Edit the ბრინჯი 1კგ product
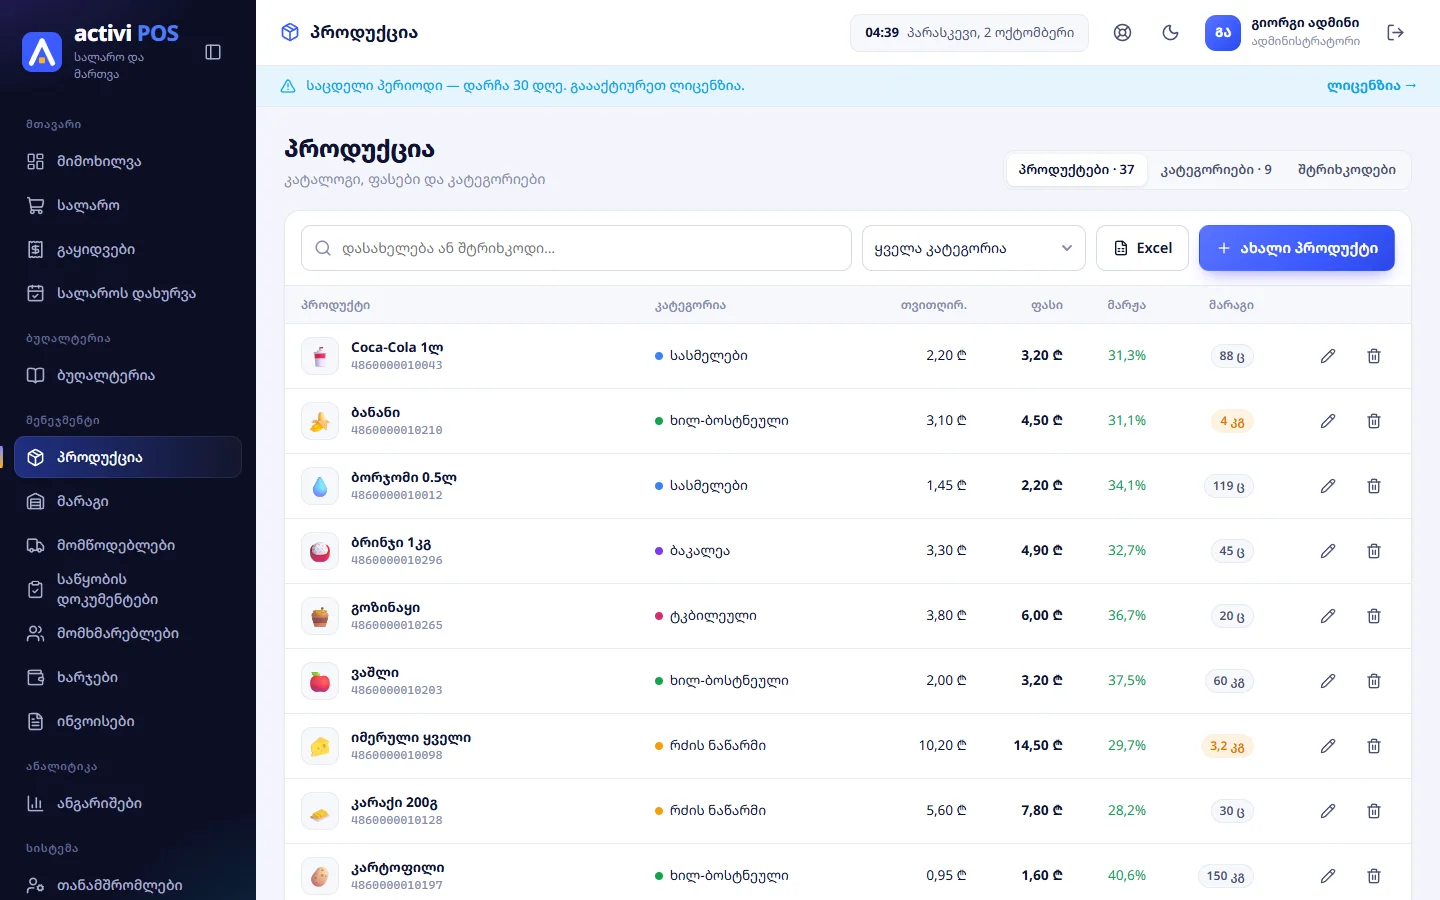Viewport: 1440px width, 900px height. click(x=1328, y=551)
